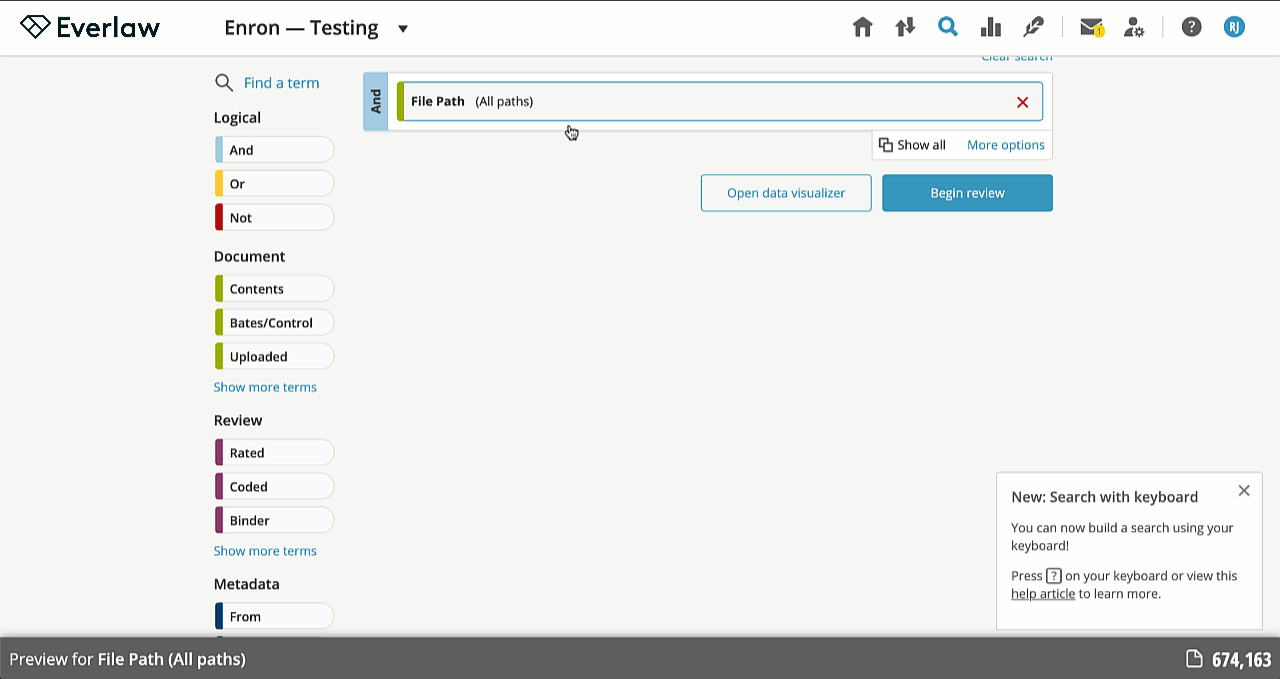Click the Show all copy icon

pos(885,145)
